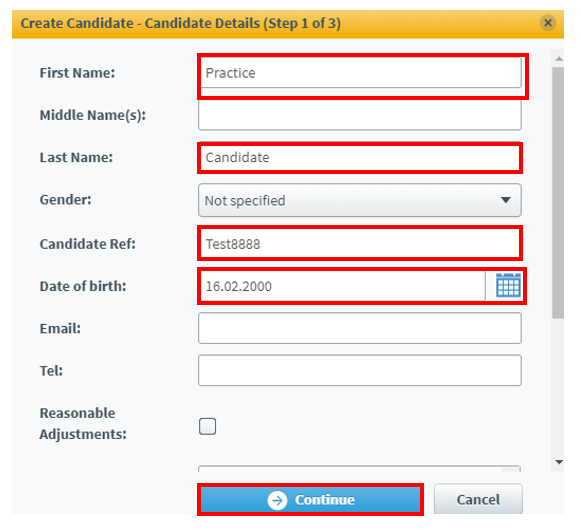Click the partially visible field below checkbox
Viewport: 580px width, 529px height.
click(x=359, y=468)
